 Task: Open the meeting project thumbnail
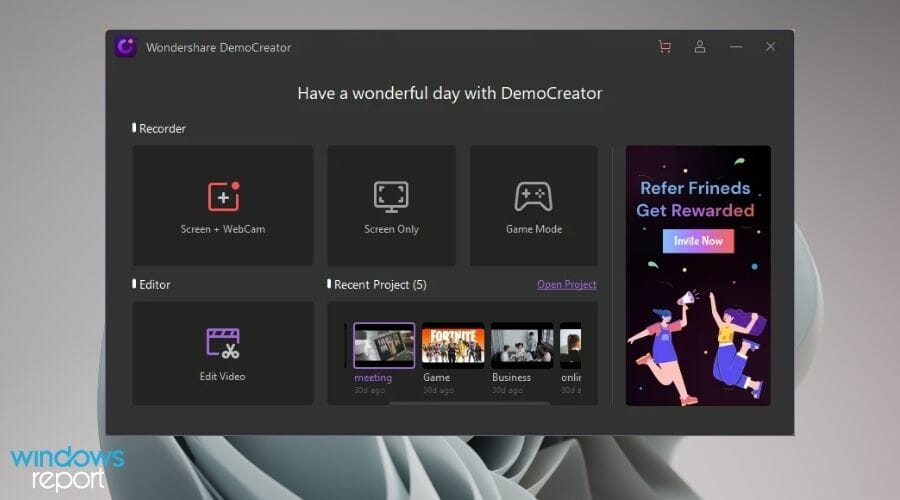click(384, 345)
